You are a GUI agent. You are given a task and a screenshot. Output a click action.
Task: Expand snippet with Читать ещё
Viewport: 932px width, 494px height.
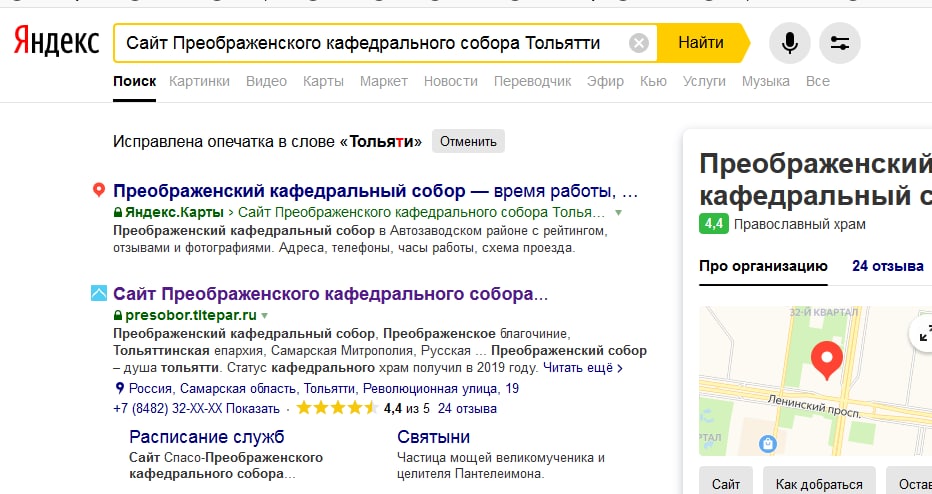point(582,368)
